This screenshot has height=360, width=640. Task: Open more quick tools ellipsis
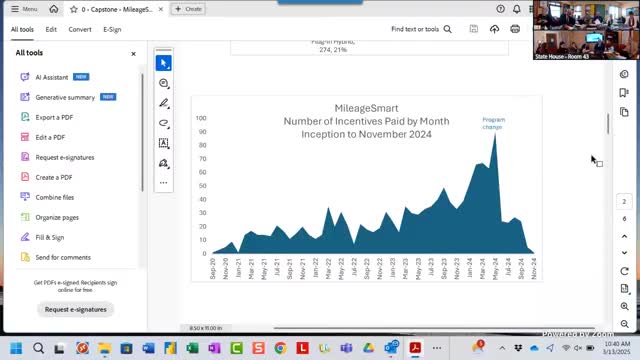click(164, 183)
